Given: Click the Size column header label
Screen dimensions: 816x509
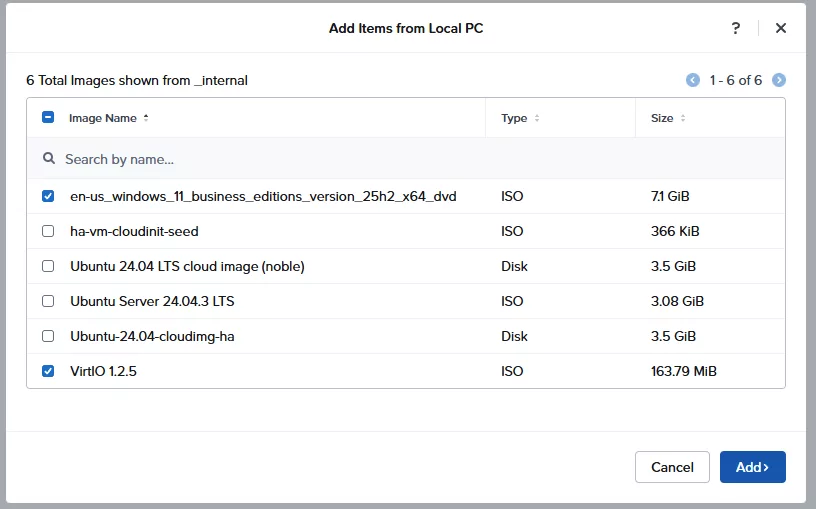Looking at the screenshot, I should tap(662, 118).
